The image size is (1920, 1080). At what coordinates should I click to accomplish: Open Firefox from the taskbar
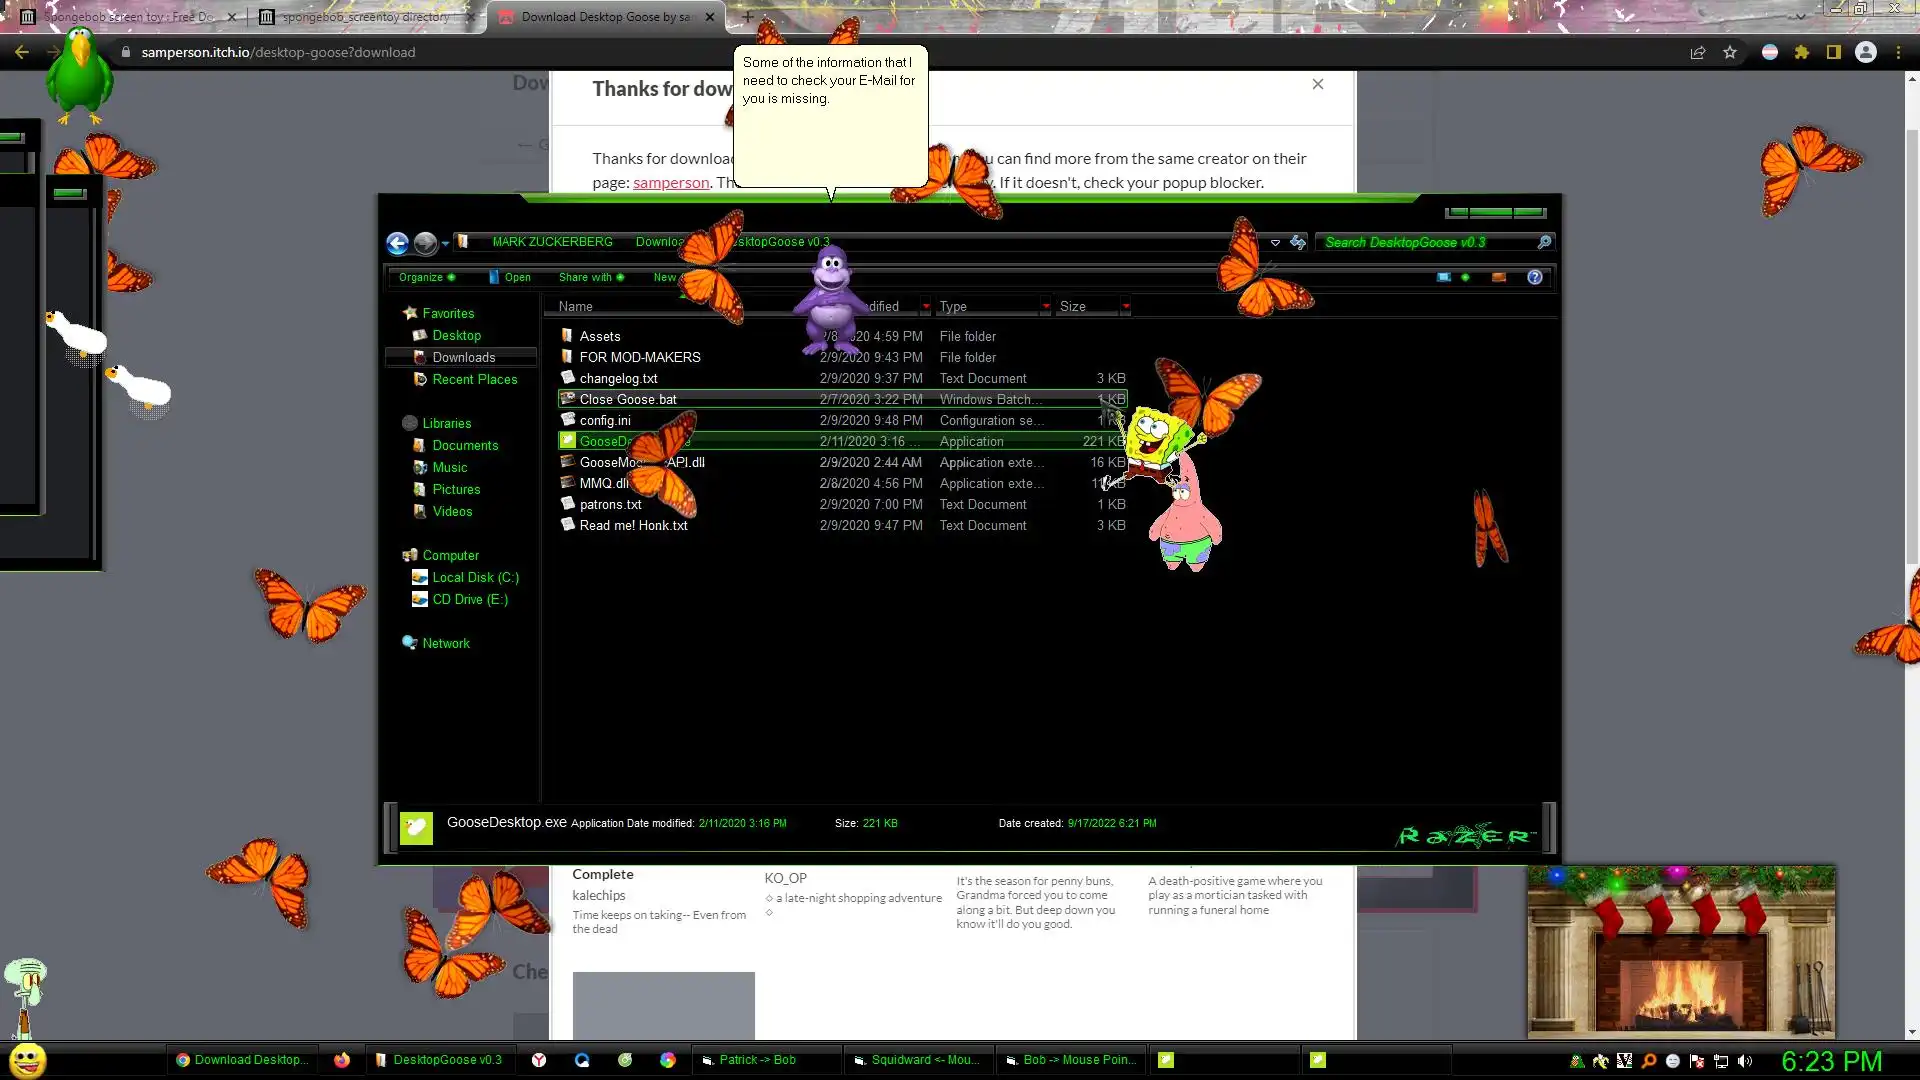click(x=342, y=1060)
